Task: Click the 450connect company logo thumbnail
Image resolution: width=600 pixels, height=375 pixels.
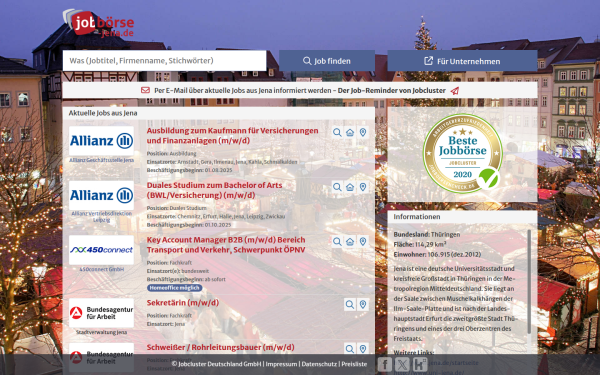Action: click(101, 250)
